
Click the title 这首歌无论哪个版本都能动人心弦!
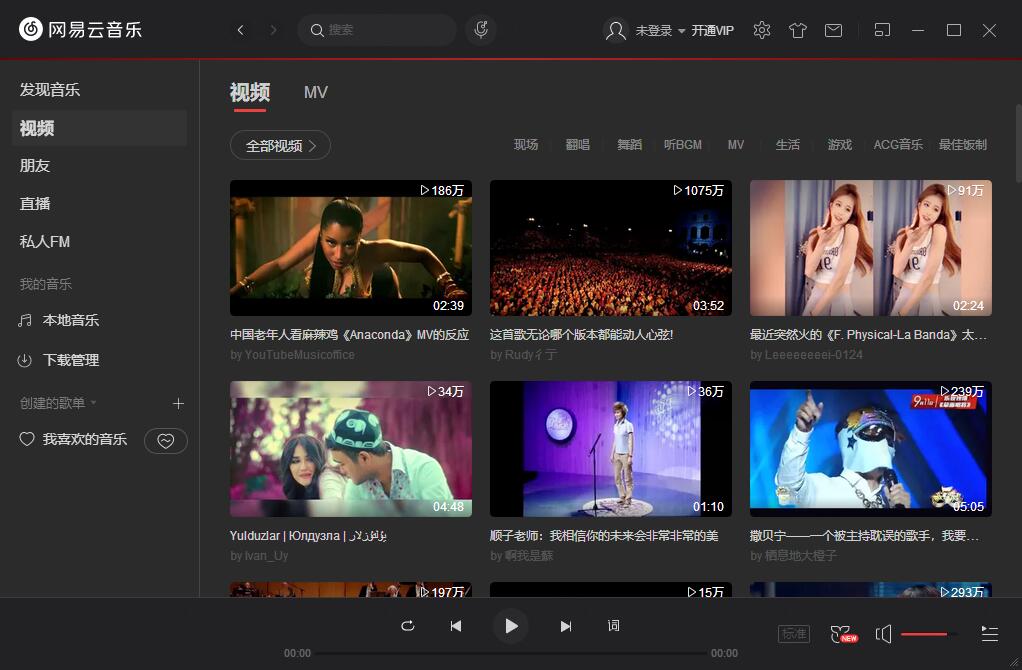tap(581, 334)
